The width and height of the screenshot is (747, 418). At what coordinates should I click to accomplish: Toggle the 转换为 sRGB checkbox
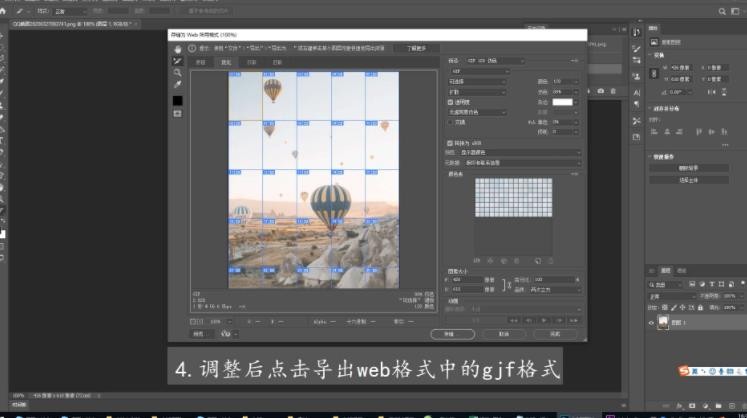point(450,143)
